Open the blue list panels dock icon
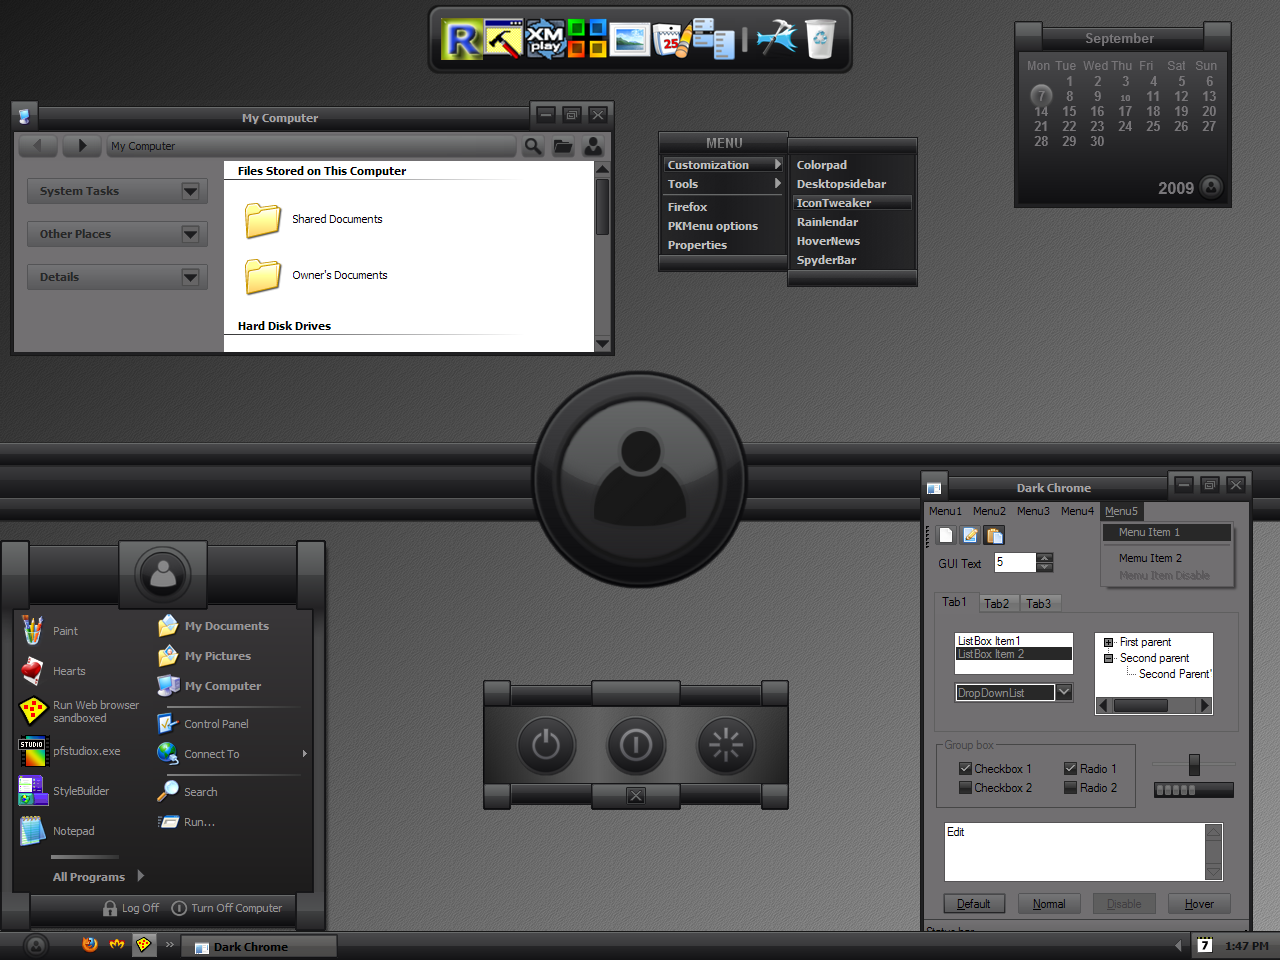The image size is (1280, 960). [x=713, y=39]
